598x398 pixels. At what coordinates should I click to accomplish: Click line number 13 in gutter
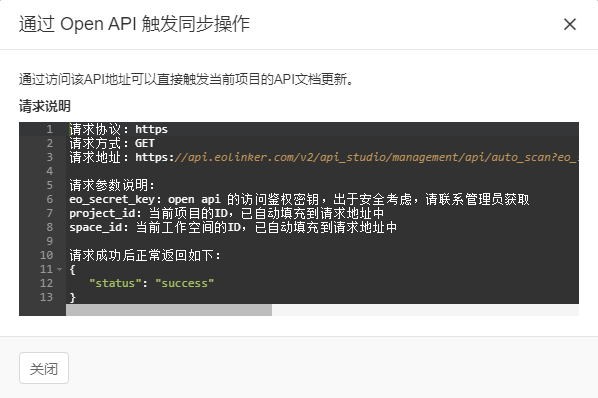point(47,297)
